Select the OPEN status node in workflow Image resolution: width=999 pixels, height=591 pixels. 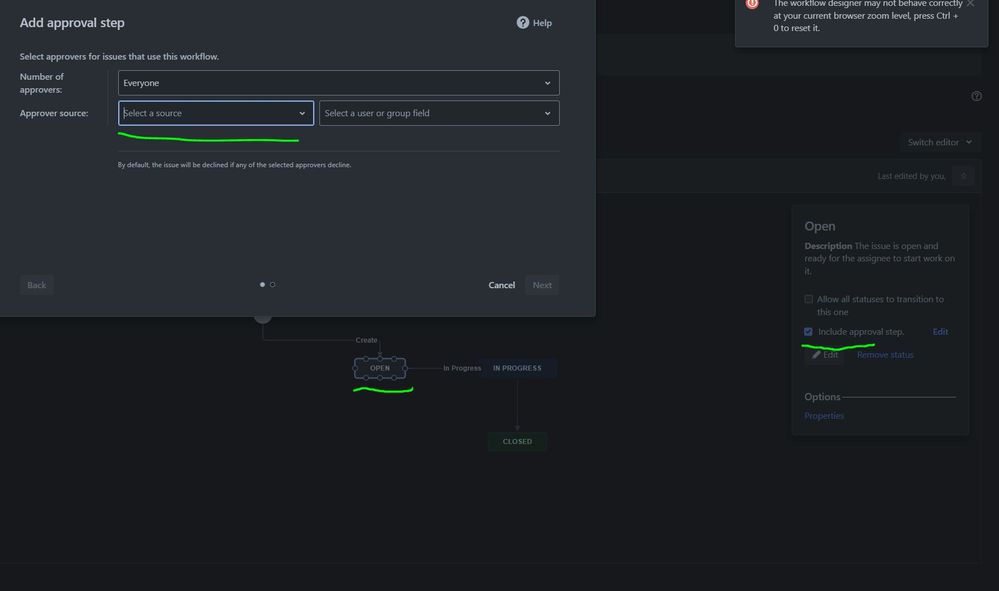[380, 368]
